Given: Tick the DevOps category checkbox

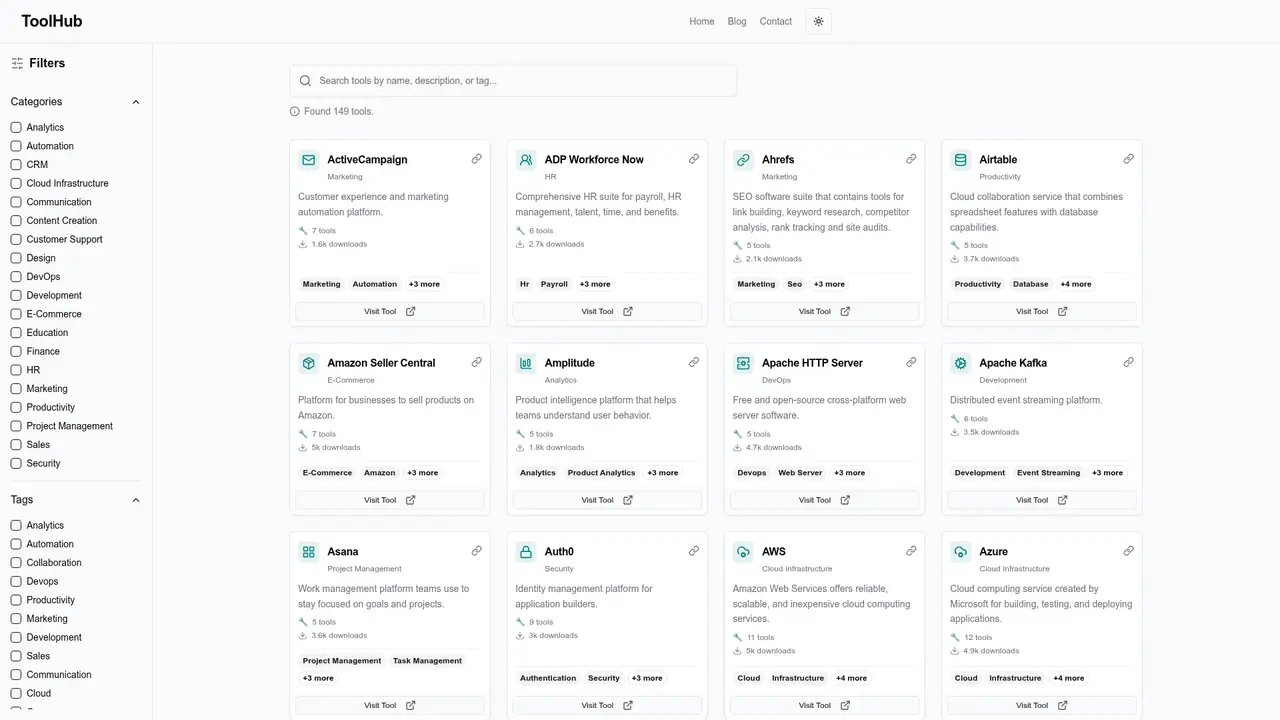Looking at the screenshot, I should [16, 277].
